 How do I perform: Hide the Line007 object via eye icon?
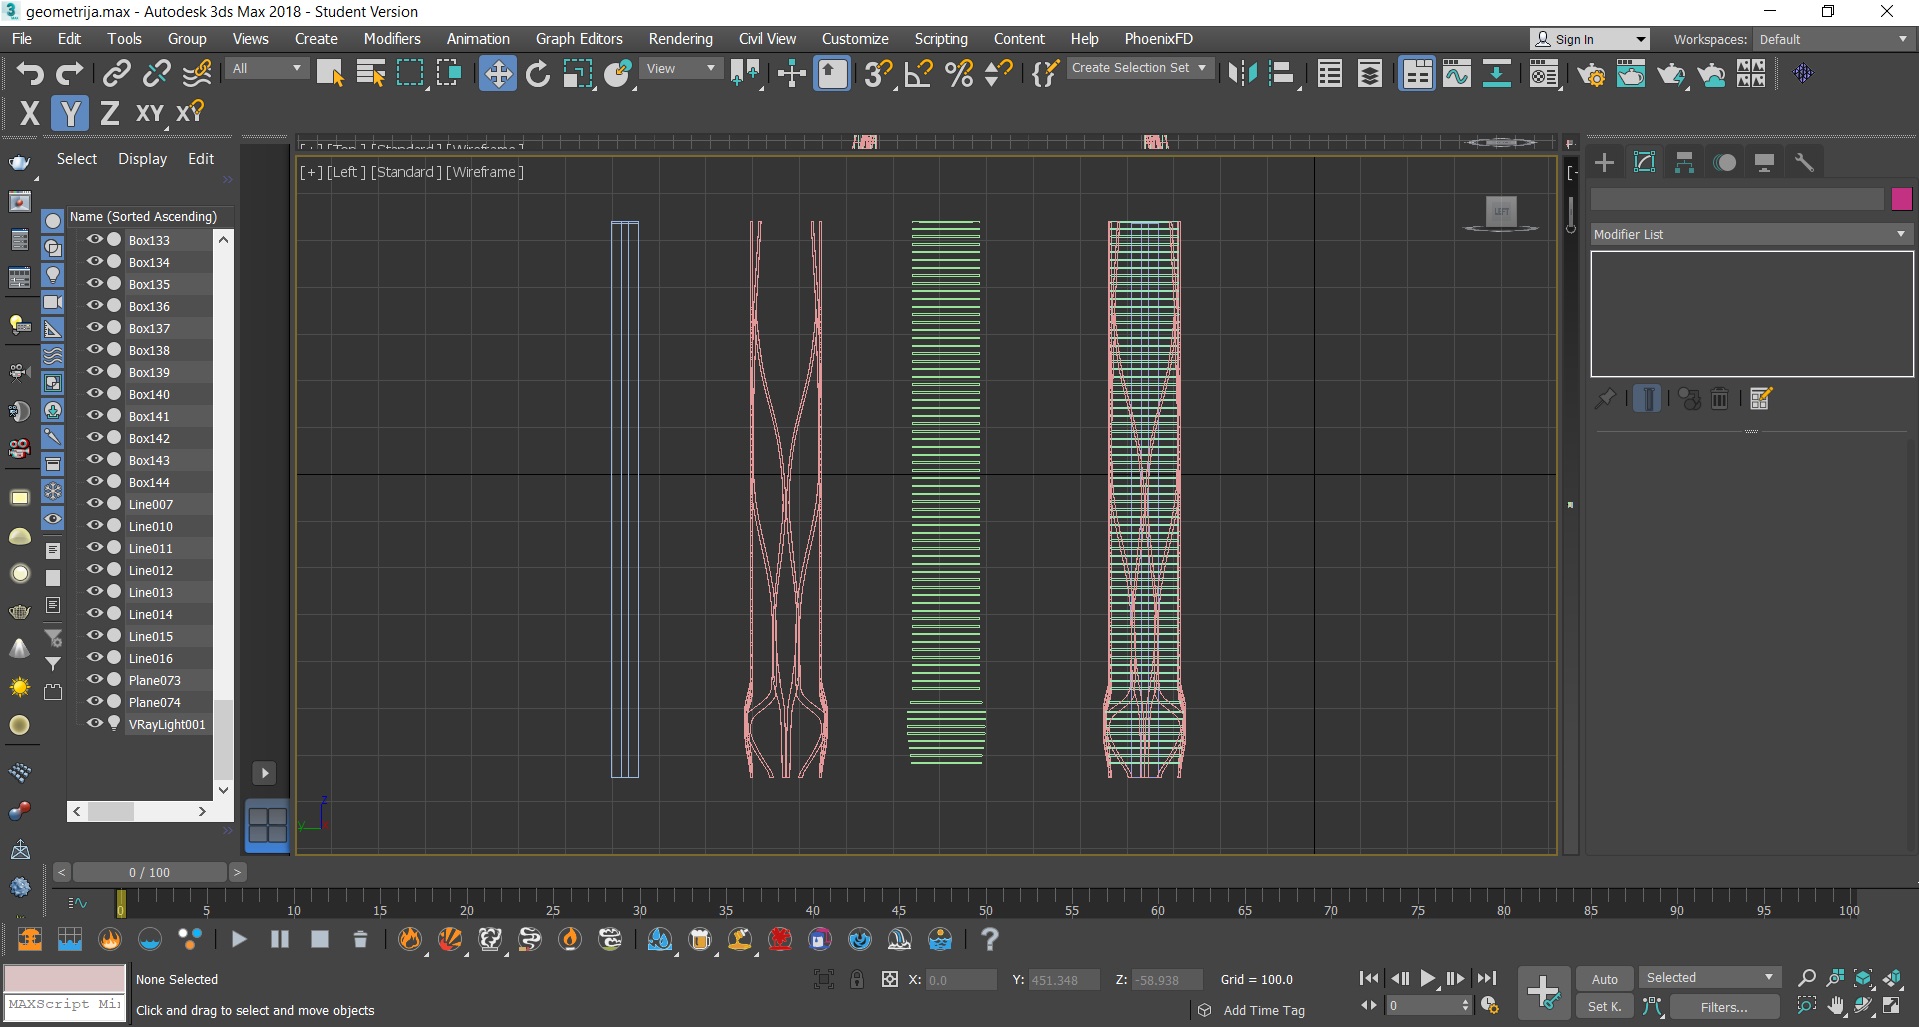tap(95, 503)
